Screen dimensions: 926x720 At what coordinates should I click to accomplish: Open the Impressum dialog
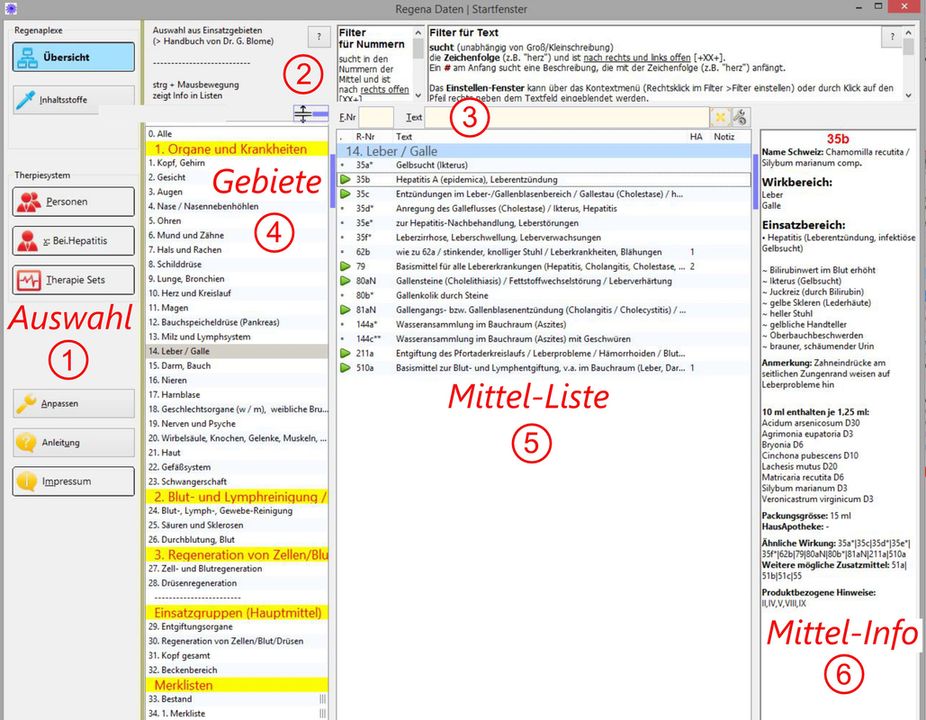click(x=73, y=482)
